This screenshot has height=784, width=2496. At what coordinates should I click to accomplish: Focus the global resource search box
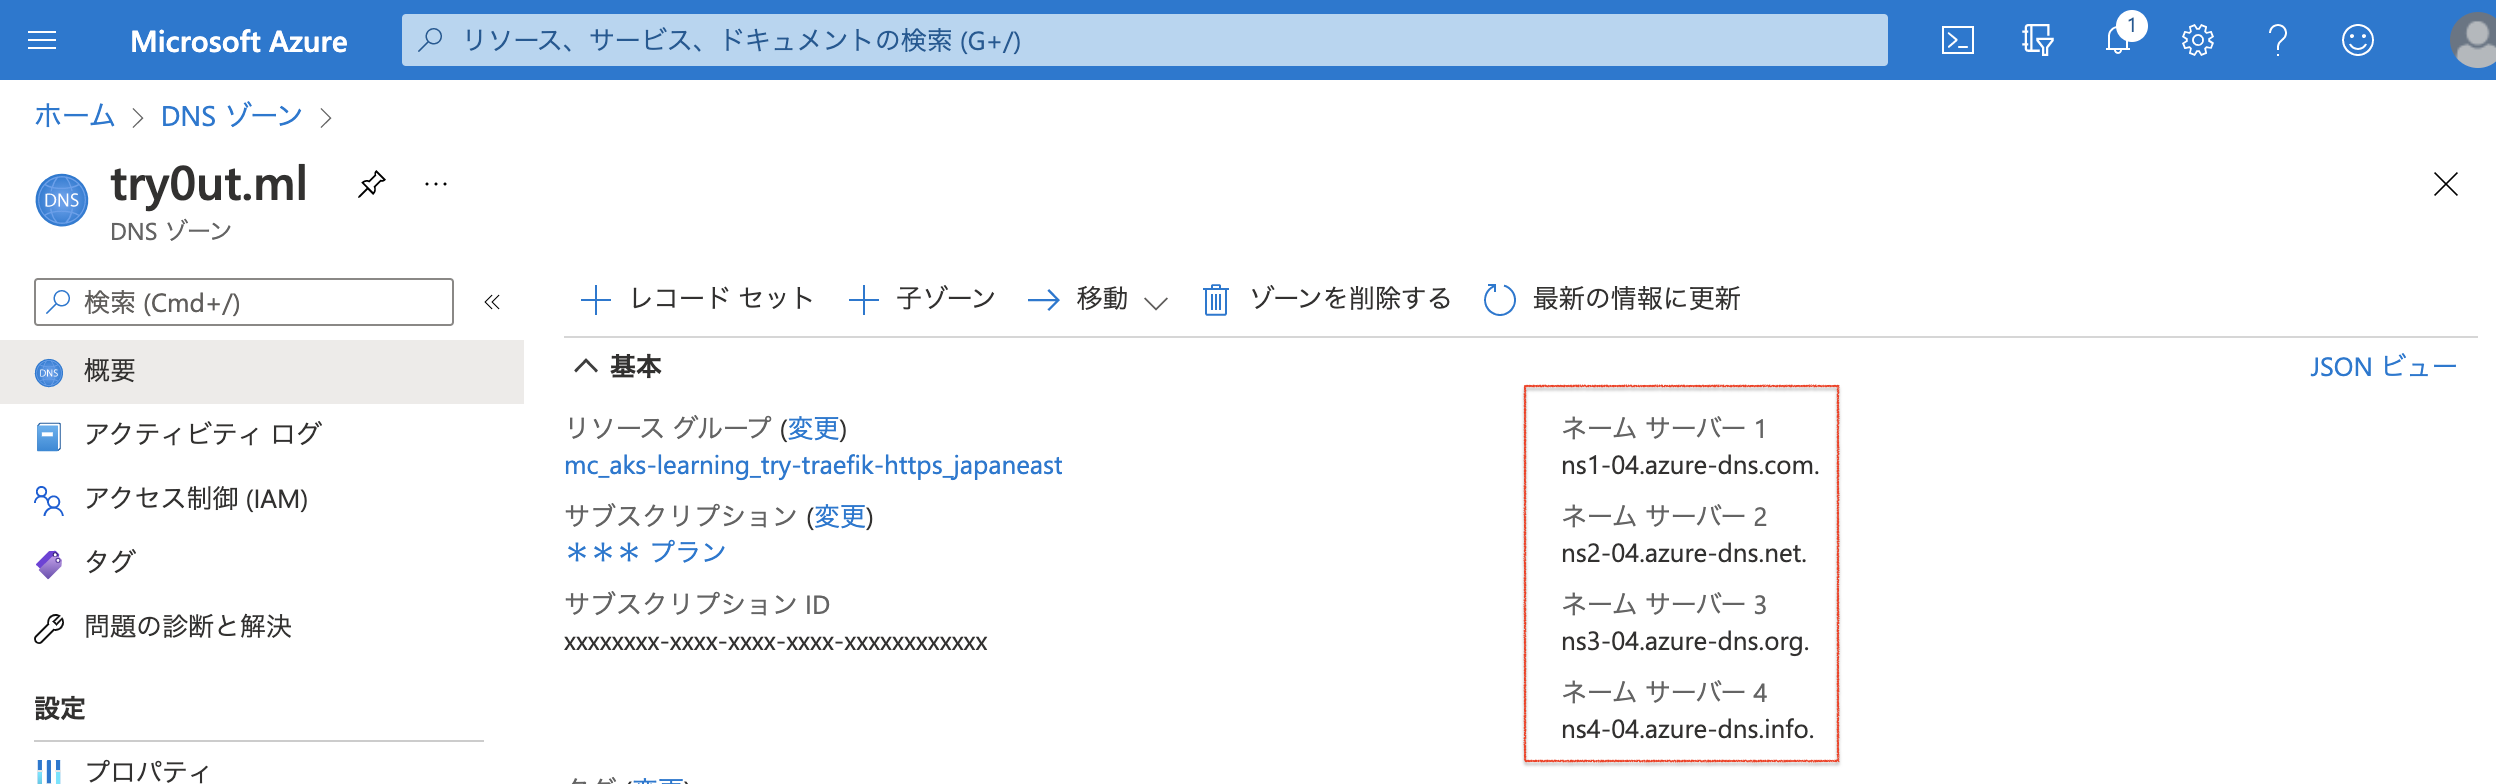click(x=1145, y=40)
